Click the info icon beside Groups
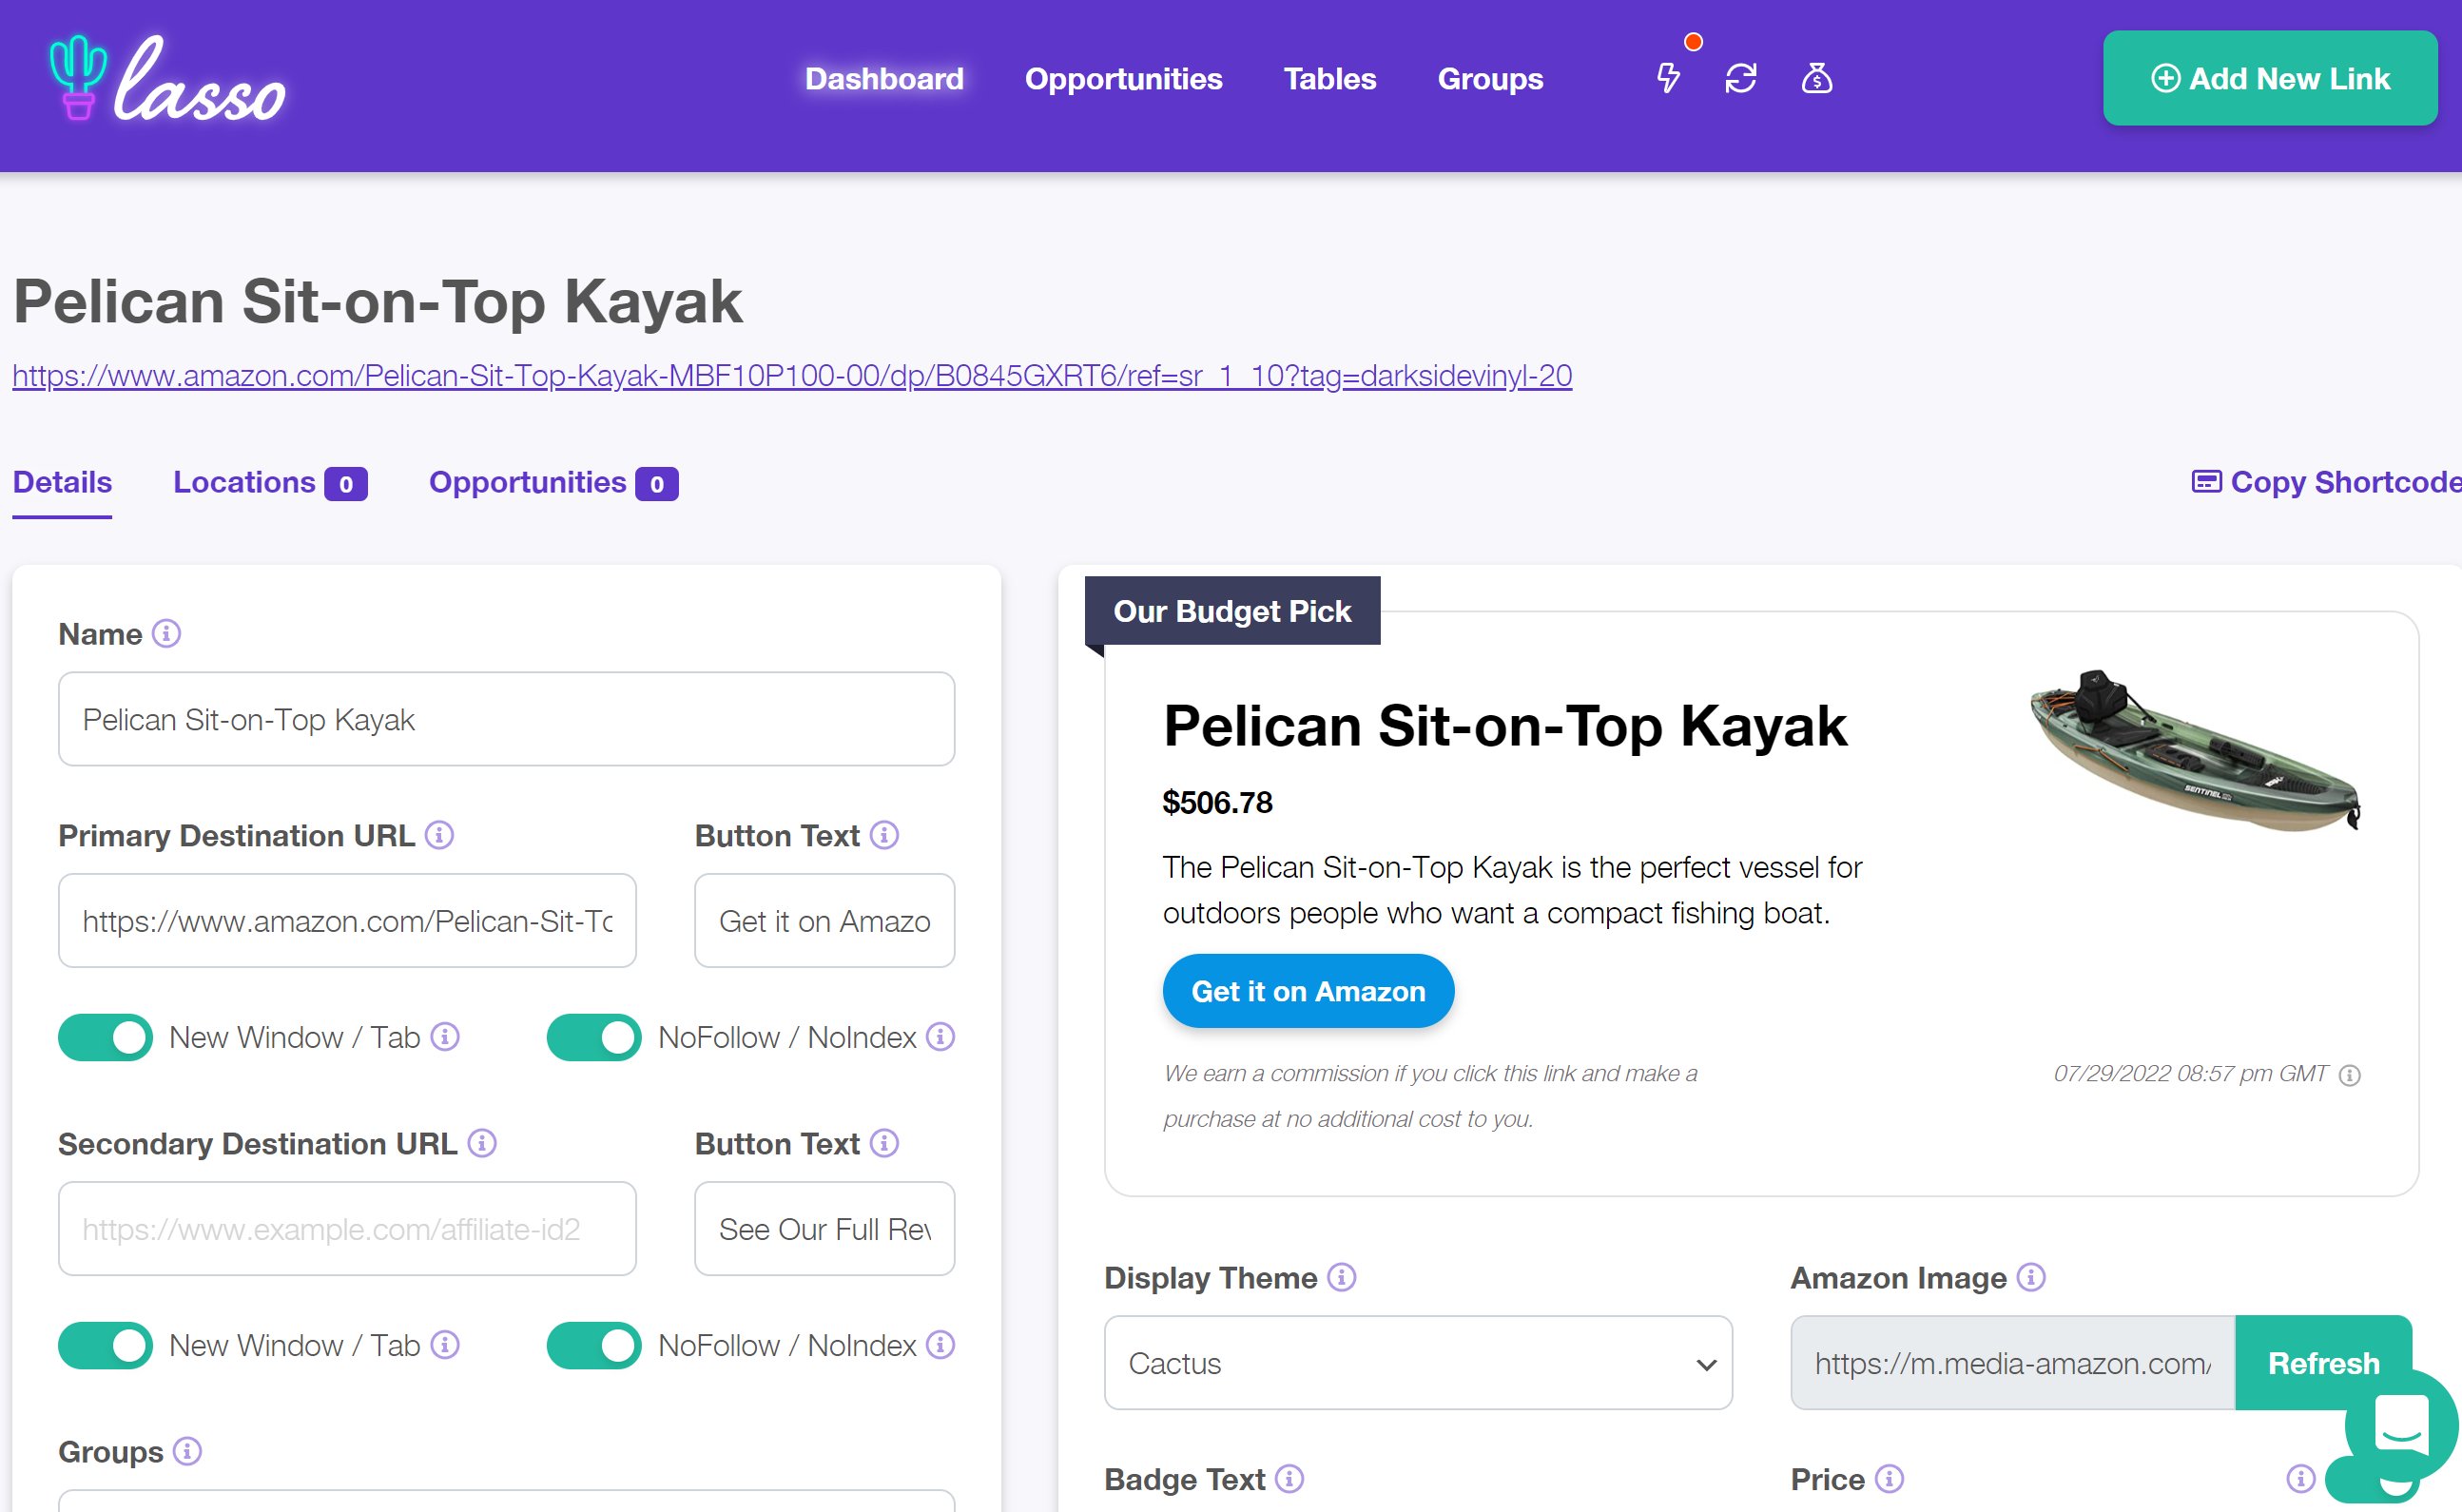Screen dimensions: 2462x1512 186,1452
